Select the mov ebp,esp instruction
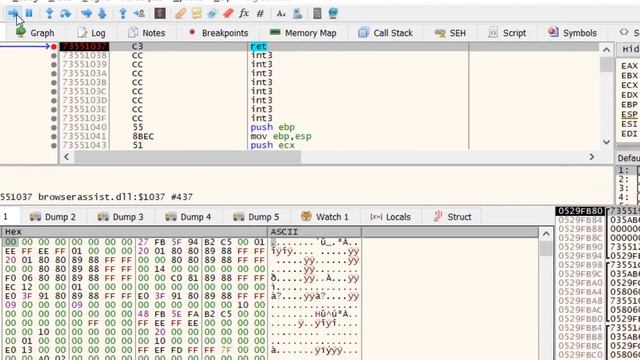The width and height of the screenshot is (640, 360). coord(281,136)
